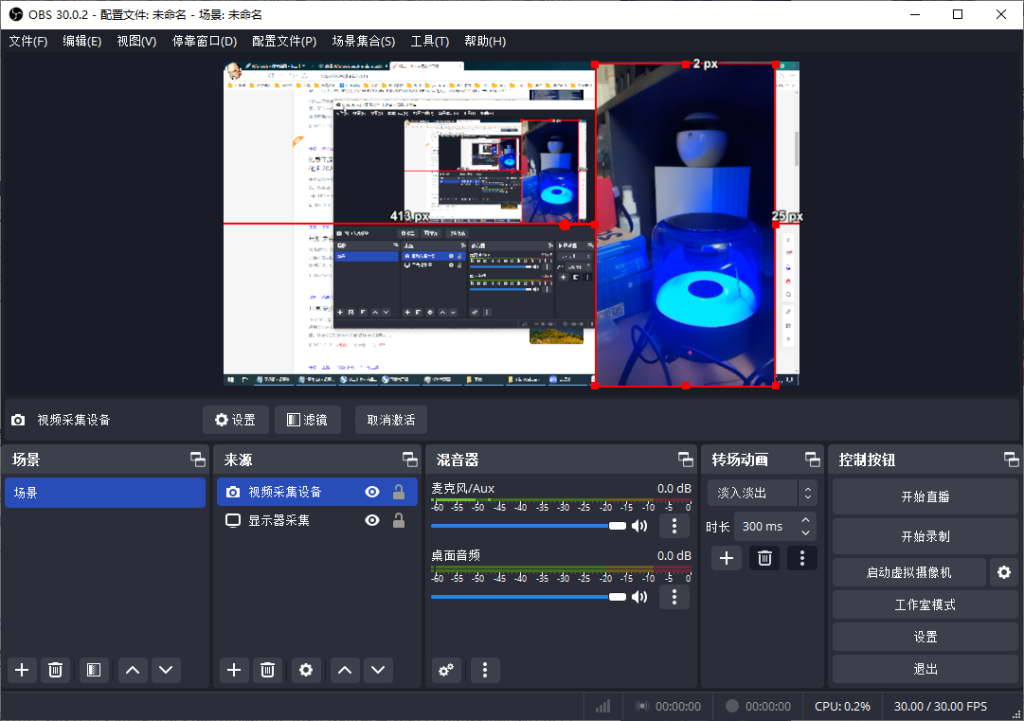Open the 场景集合(S) menu

[x=364, y=41]
